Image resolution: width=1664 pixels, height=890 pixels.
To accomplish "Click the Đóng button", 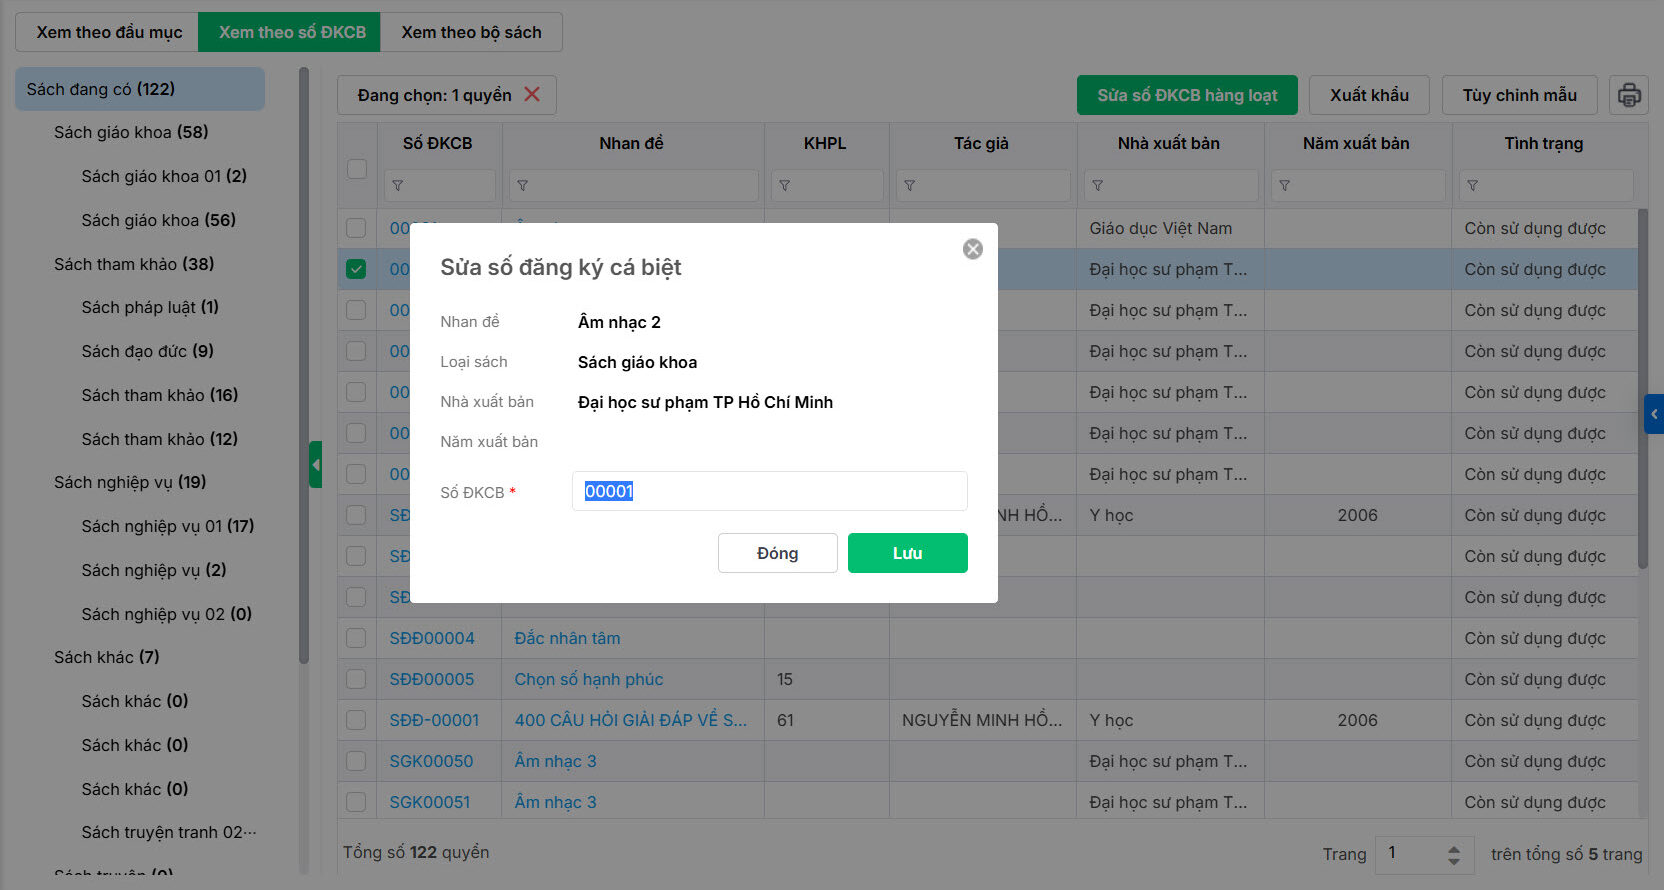I will pyautogui.click(x=777, y=553).
